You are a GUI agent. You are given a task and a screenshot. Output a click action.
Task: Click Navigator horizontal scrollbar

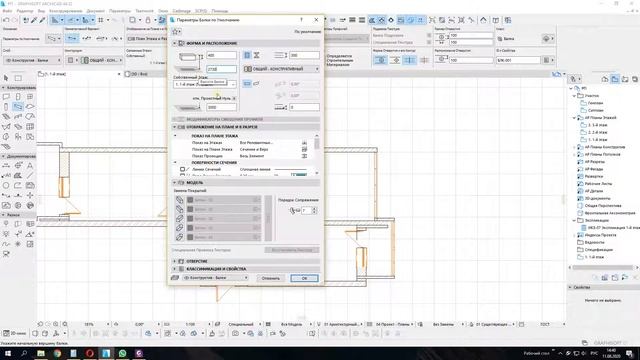602,267
